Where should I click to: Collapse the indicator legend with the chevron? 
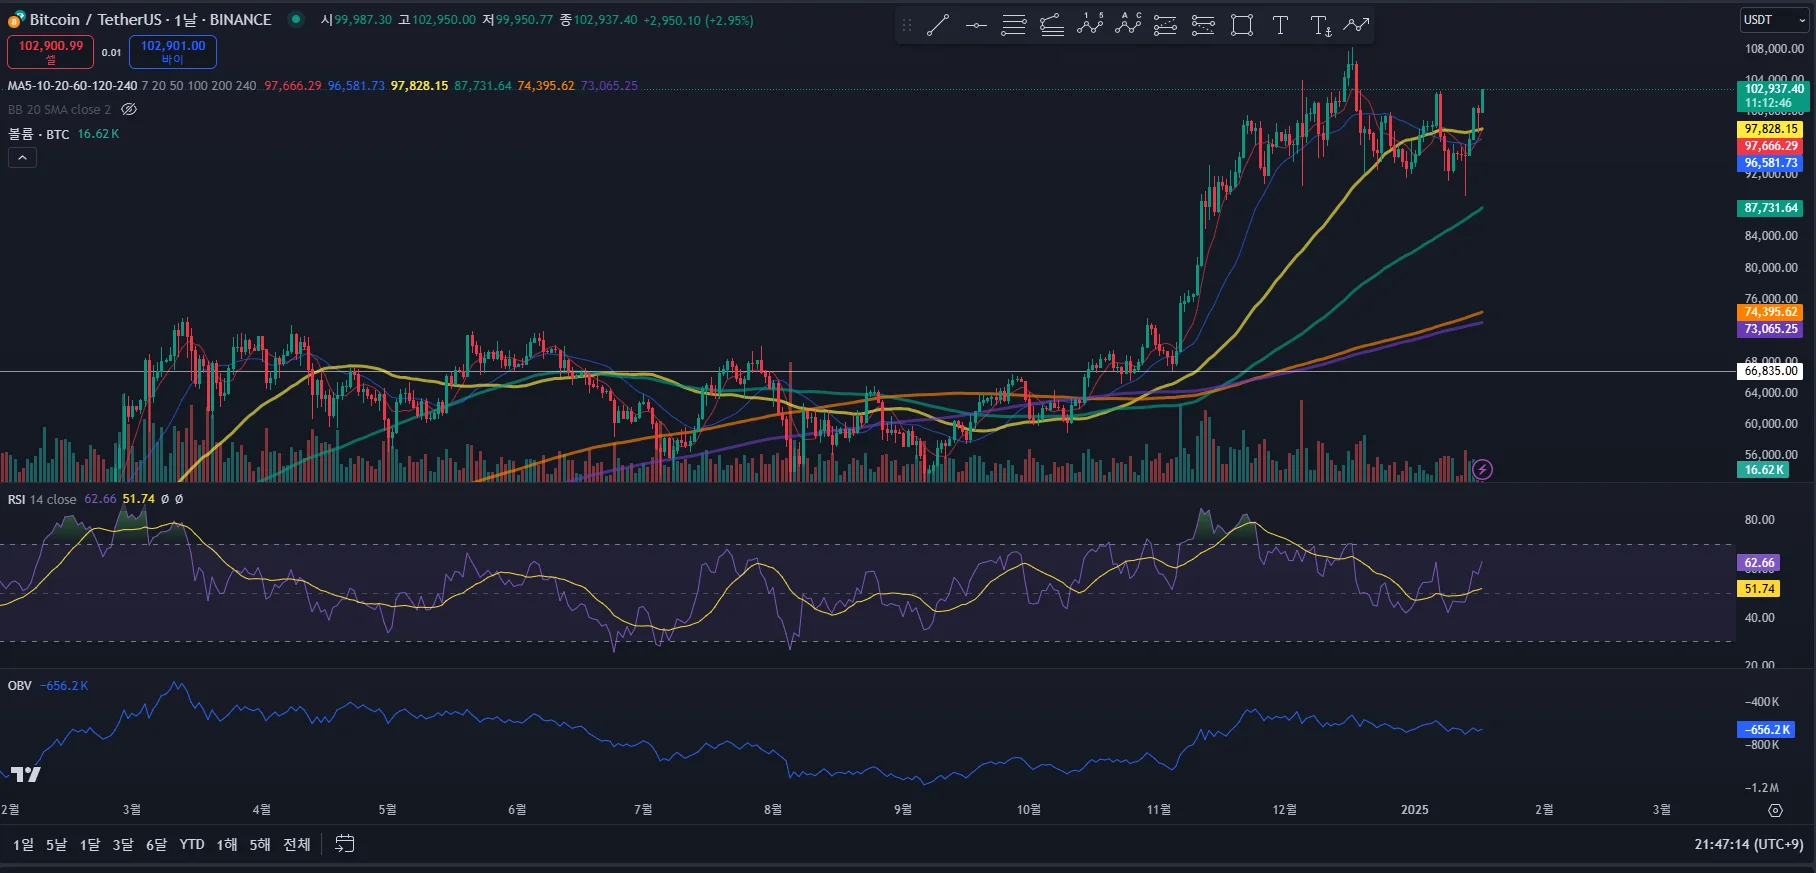coord(22,158)
